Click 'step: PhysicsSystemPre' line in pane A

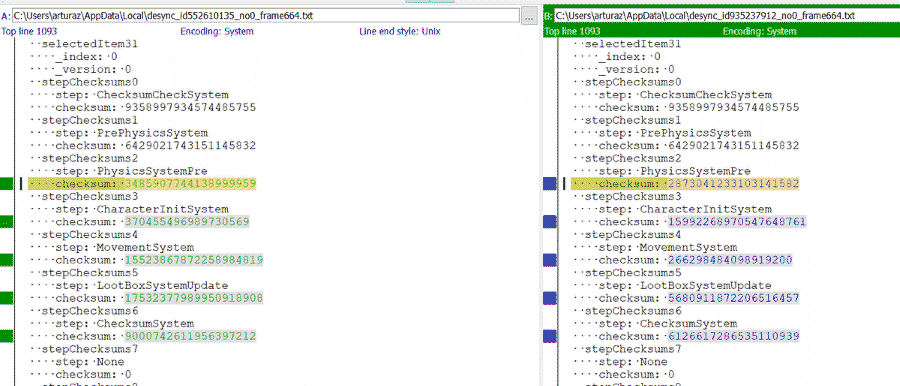[131, 171]
